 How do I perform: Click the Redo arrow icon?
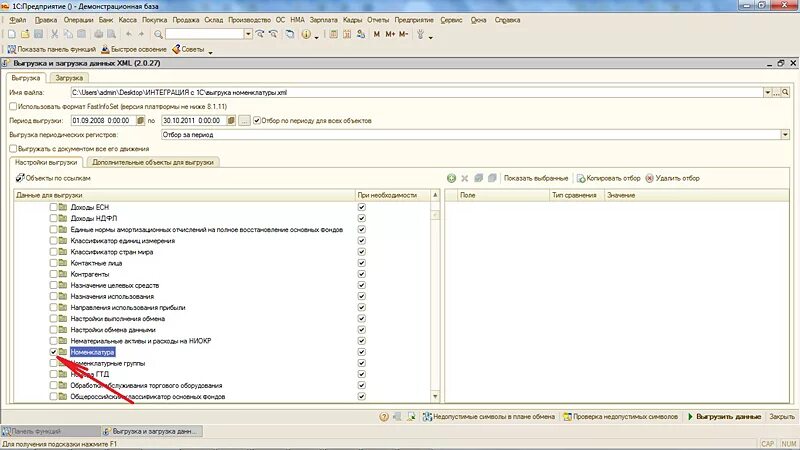[141, 34]
